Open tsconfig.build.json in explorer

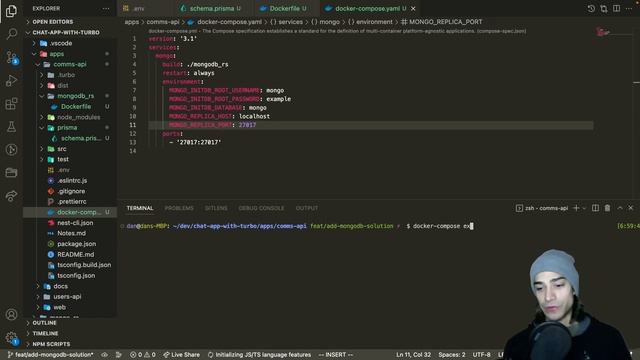[x=84, y=265]
